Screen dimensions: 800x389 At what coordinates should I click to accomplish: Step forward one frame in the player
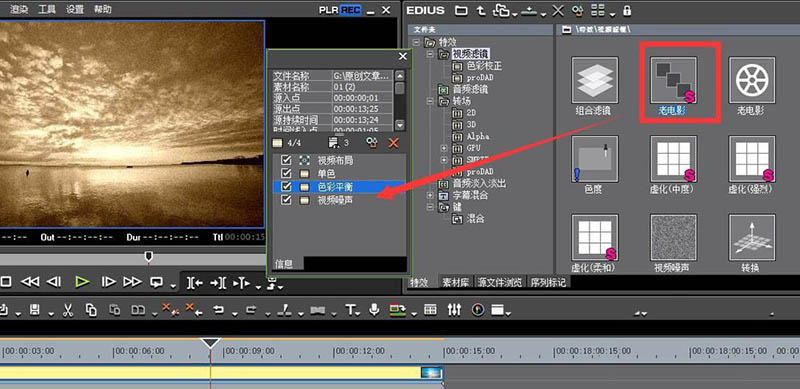pyautogui.click(x=108, y=282)
